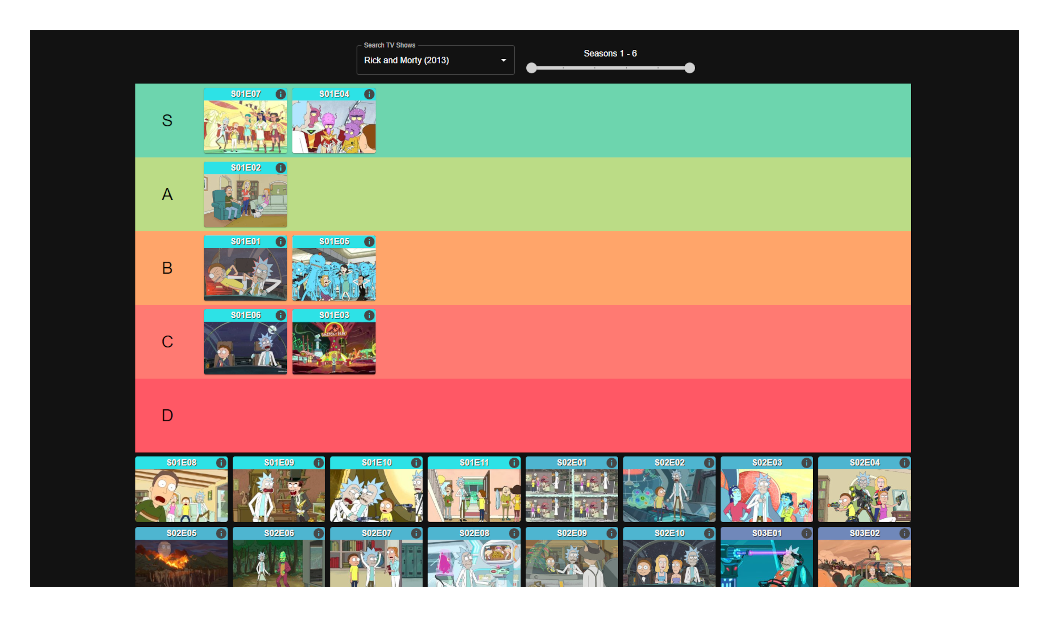
Task: Show details via S01E06 info icon
Action: coord(280,316)
